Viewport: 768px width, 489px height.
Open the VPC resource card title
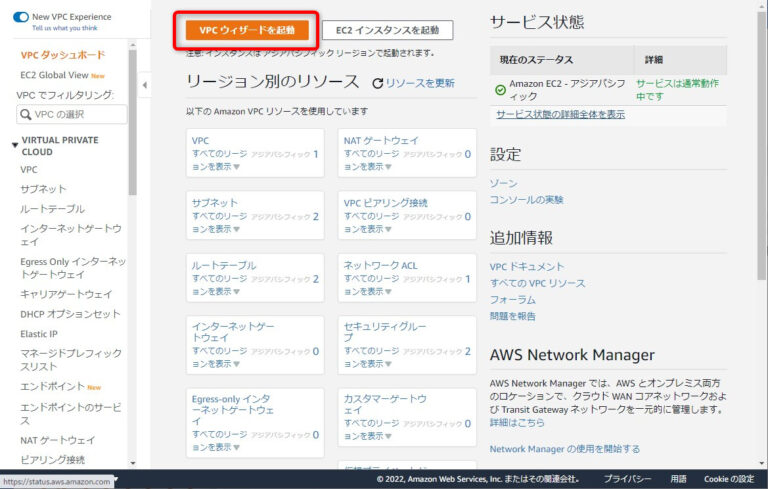200,141
